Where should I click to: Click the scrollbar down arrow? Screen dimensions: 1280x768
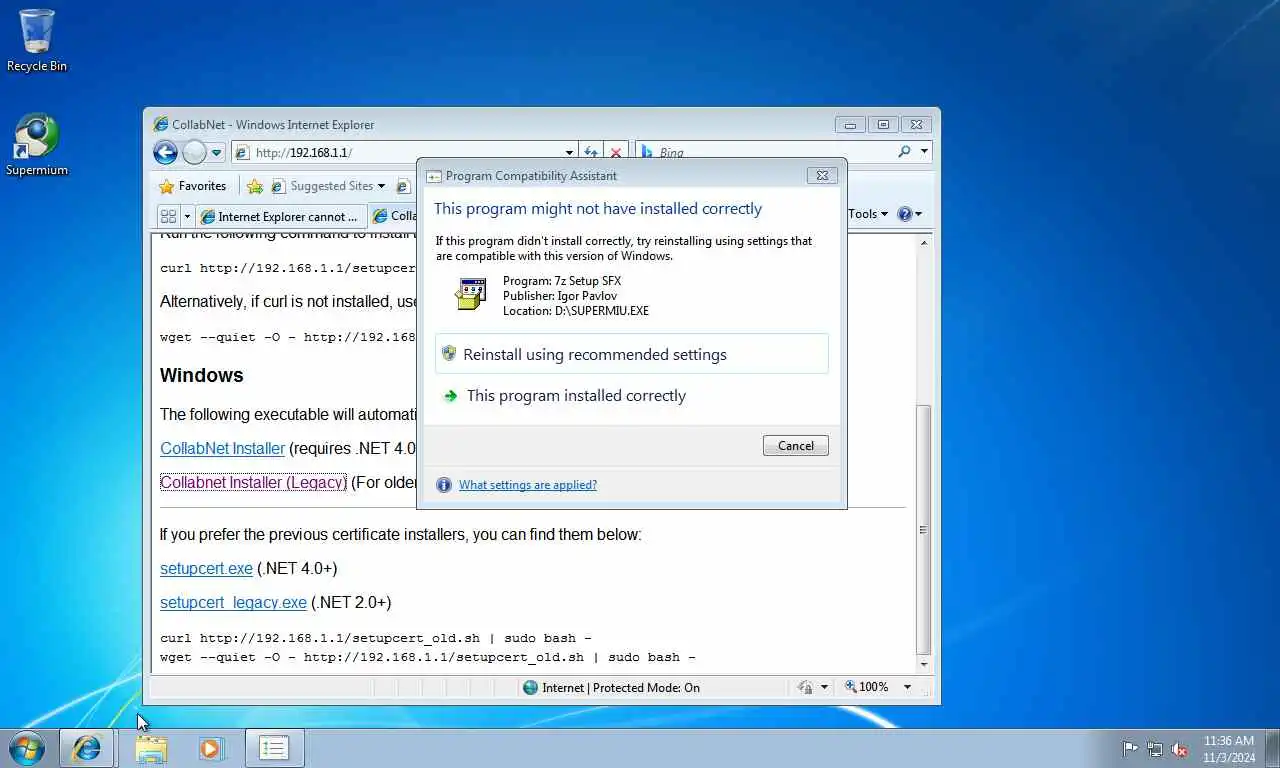(923, 665)
